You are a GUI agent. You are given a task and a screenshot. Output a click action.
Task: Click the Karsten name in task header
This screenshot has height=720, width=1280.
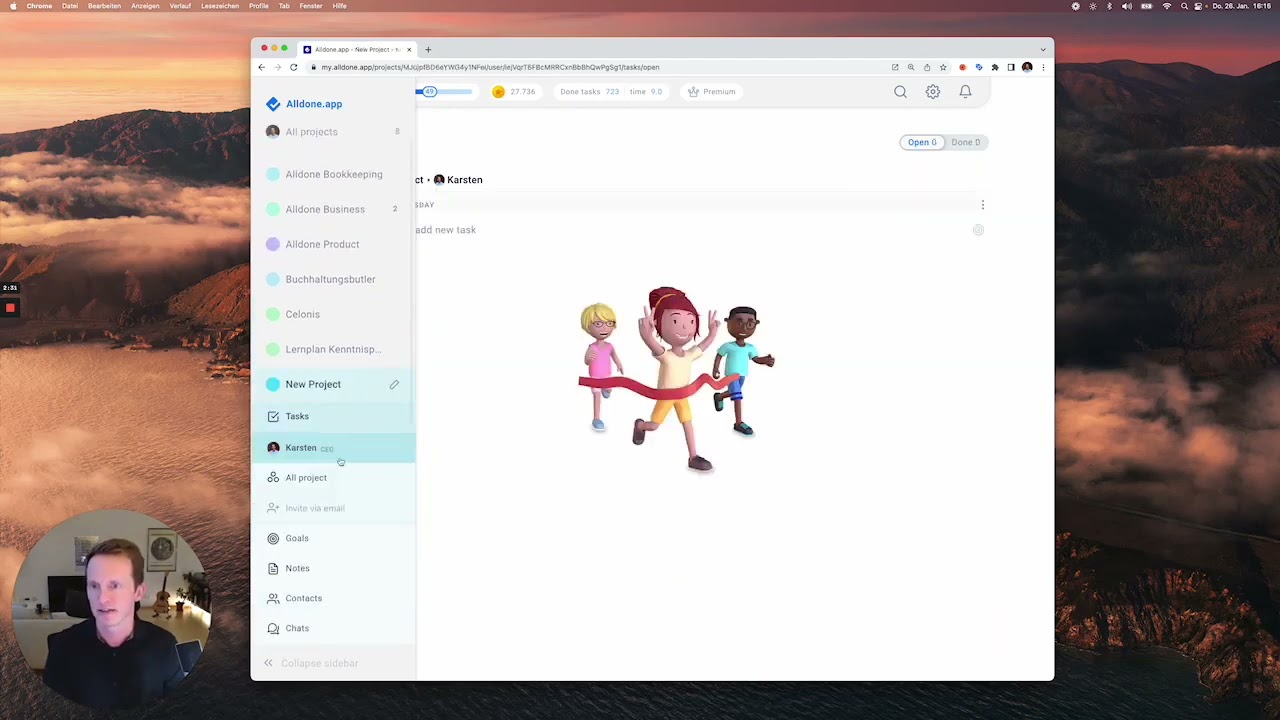click(x=465, y=180)
